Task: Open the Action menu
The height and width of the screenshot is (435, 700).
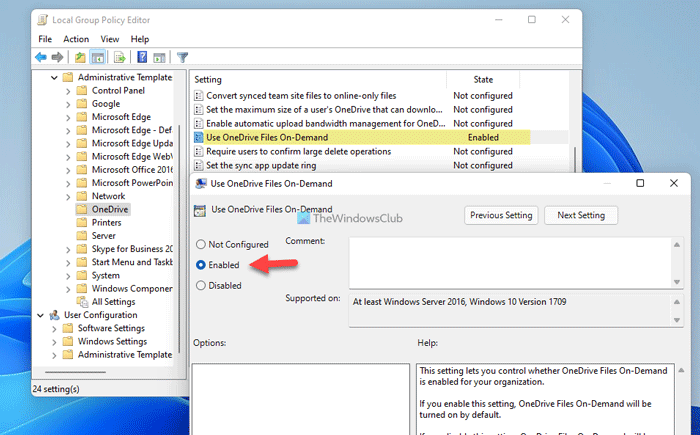Action: [x=76, y=39]
